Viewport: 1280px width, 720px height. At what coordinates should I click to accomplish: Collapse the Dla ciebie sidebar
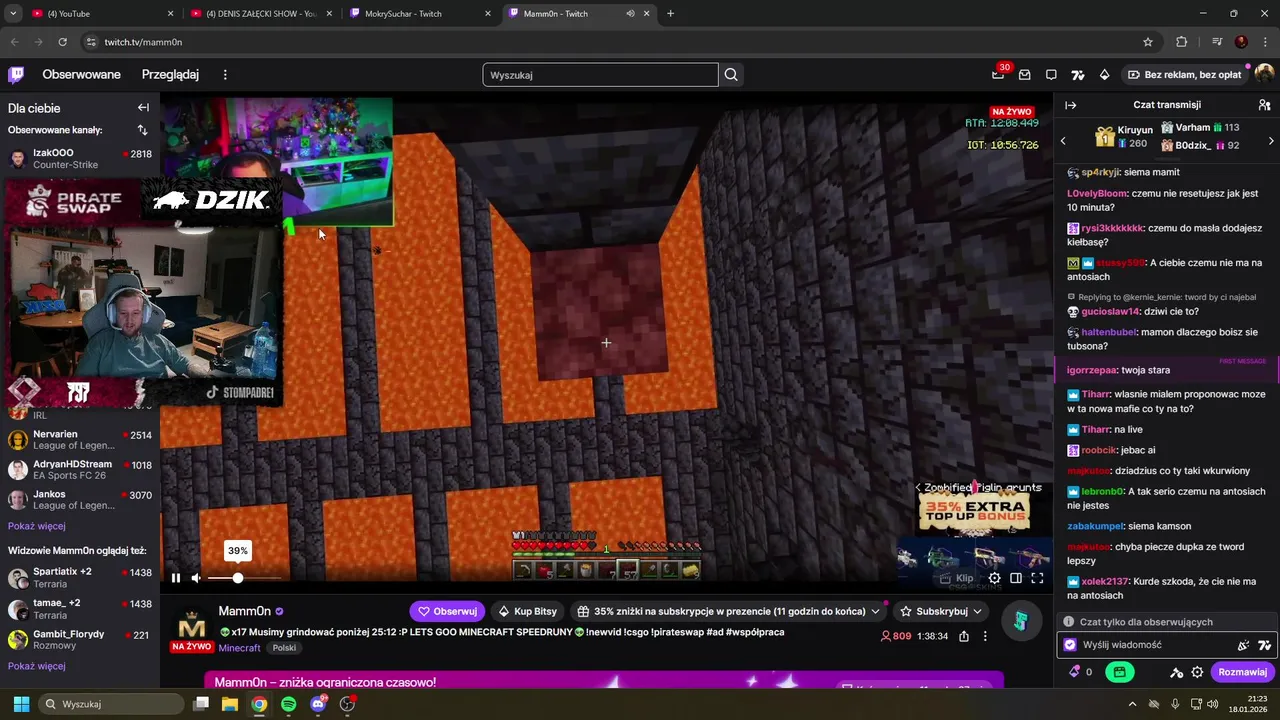(x=143, y=108)
